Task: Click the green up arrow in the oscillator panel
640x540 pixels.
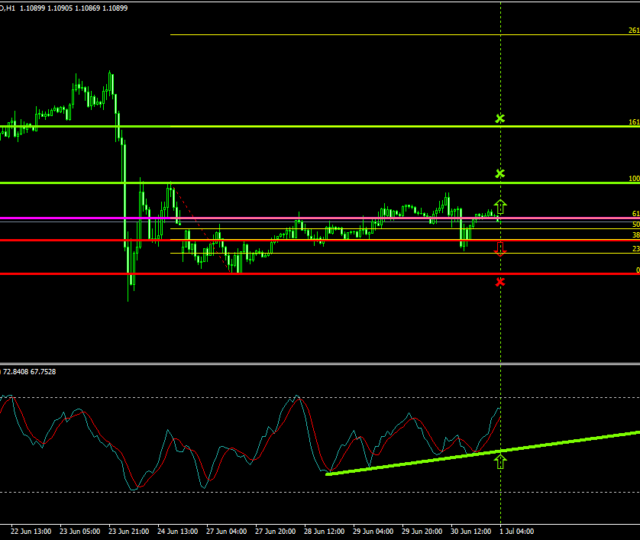Action: (500, 461)
